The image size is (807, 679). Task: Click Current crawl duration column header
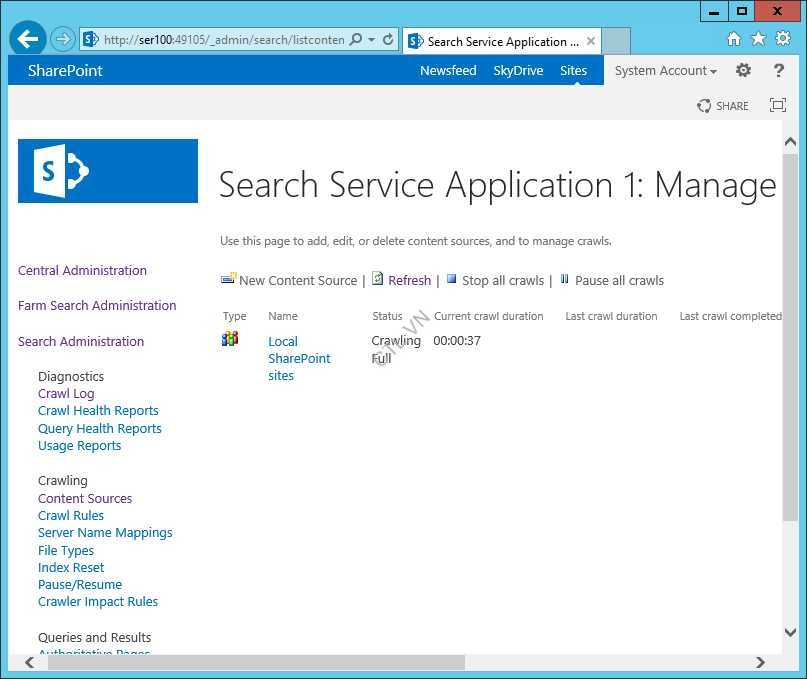coord(488,316)
